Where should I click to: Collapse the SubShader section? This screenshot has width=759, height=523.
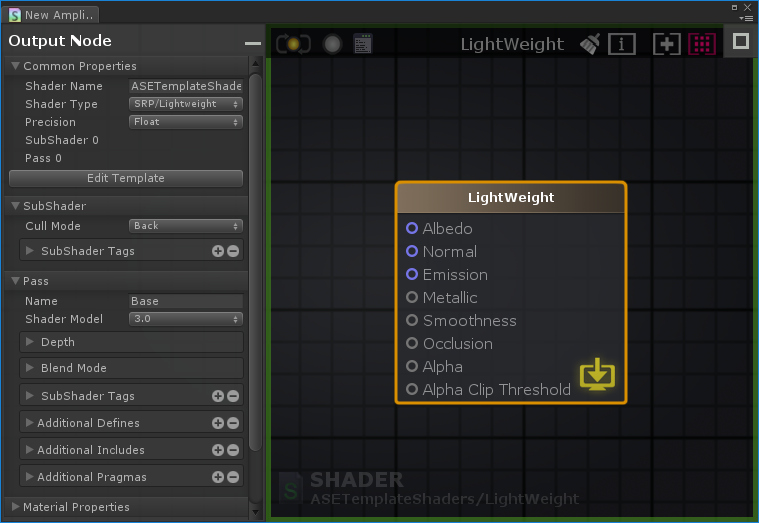(x=15, y=206)
